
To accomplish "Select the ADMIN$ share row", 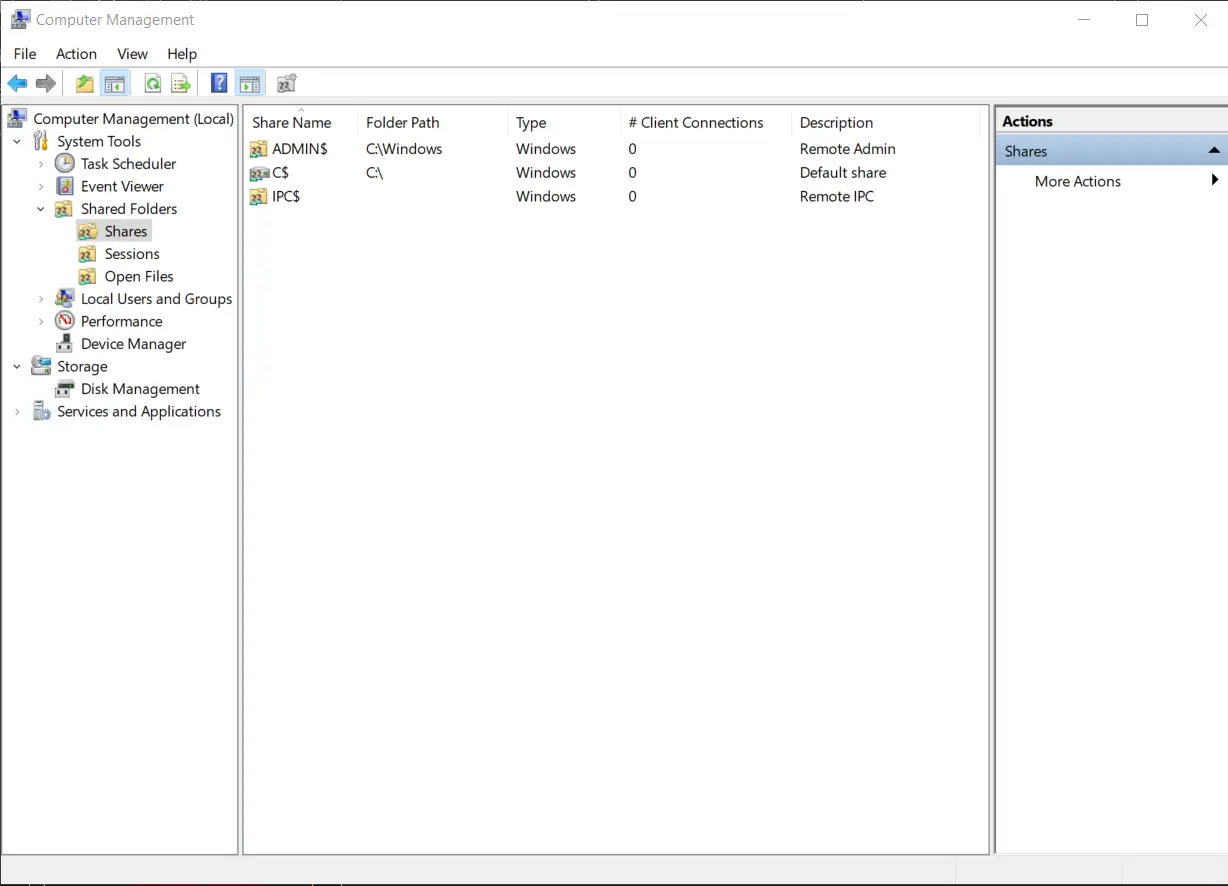I will (x=299, y=149).
